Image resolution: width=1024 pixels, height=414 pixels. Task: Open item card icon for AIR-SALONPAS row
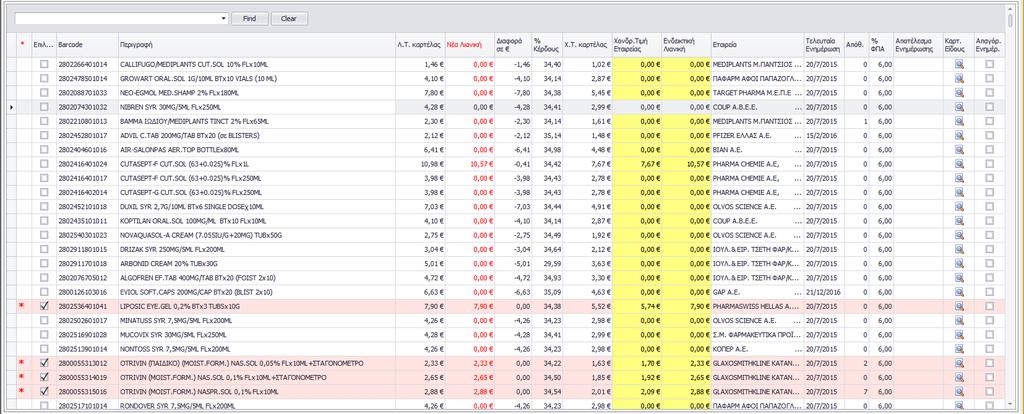coord(959,150)
